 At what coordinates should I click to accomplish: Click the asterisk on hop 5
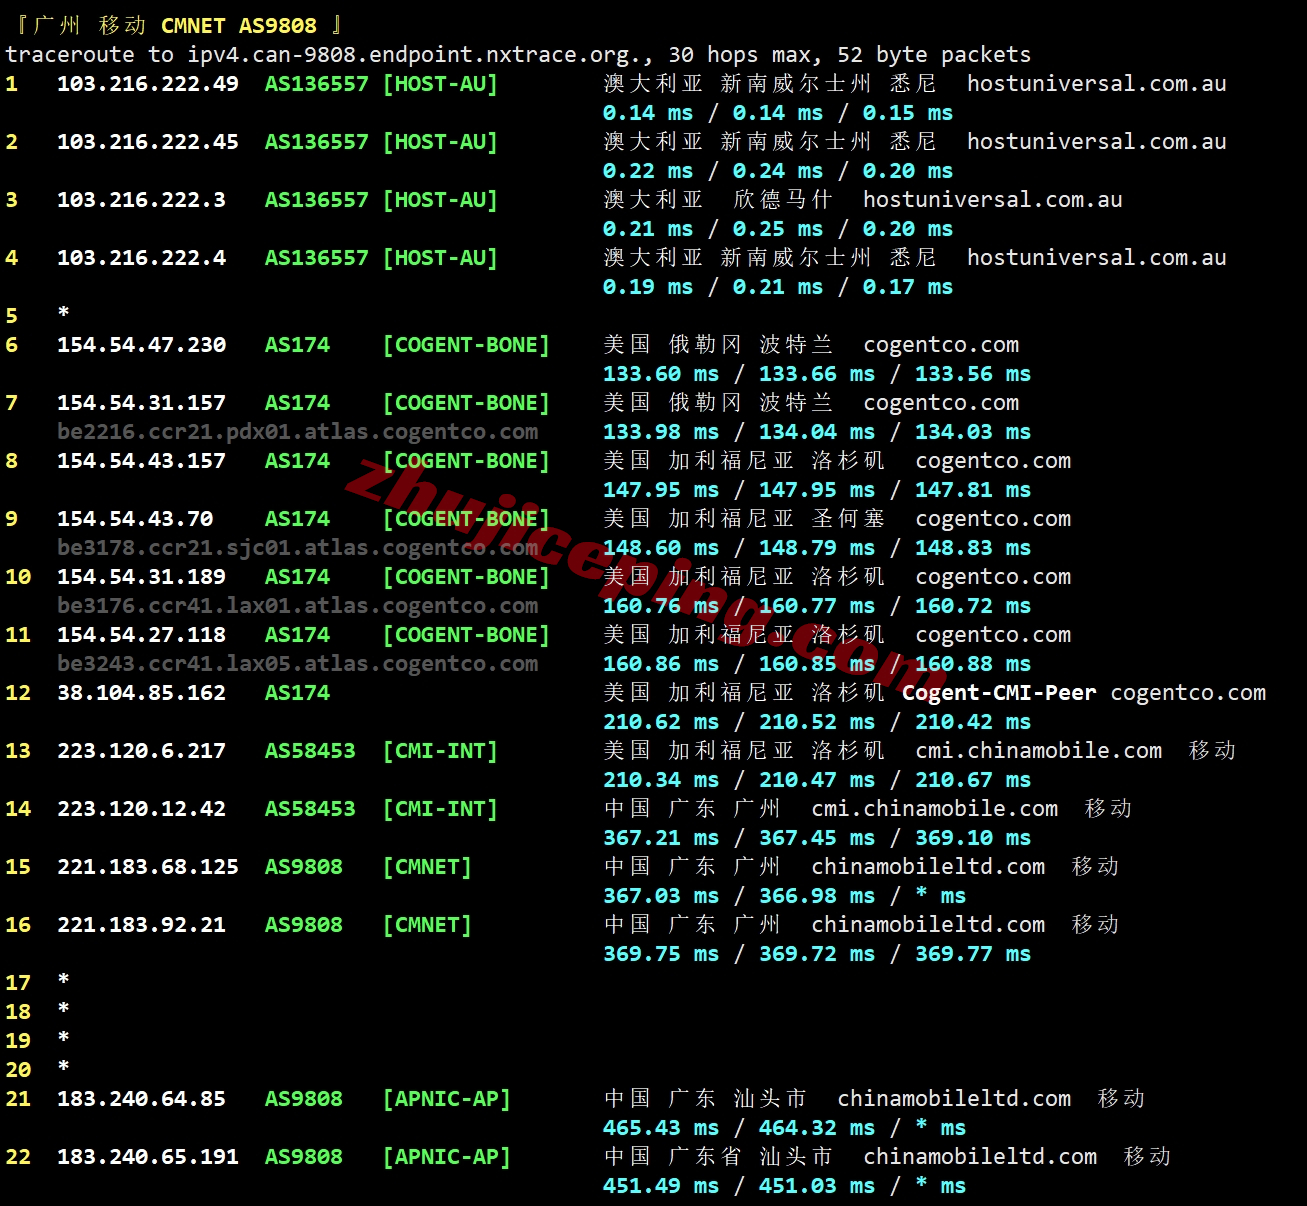pyautogui.click(x=63, y=313)
